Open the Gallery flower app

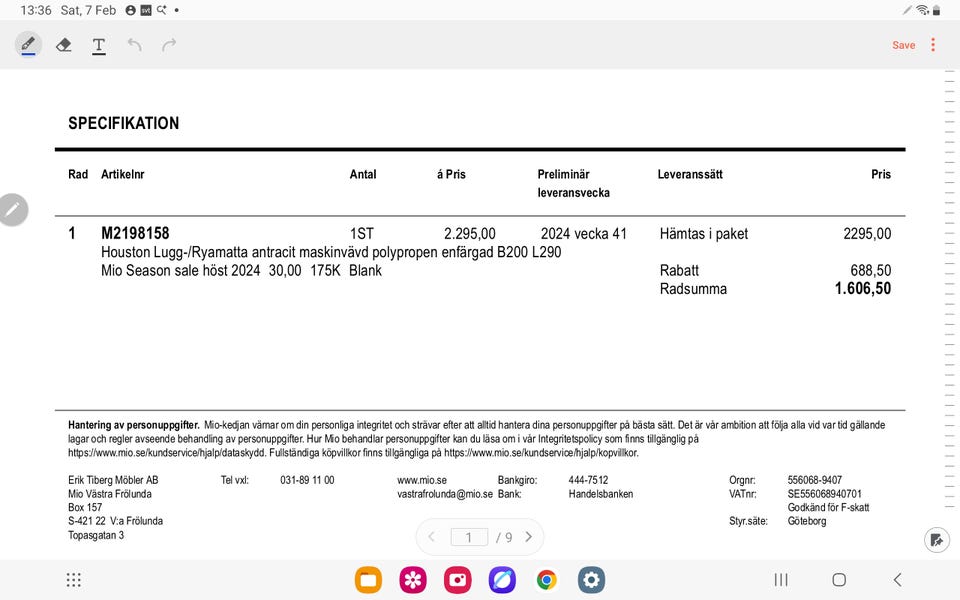[x=413, y=580]
